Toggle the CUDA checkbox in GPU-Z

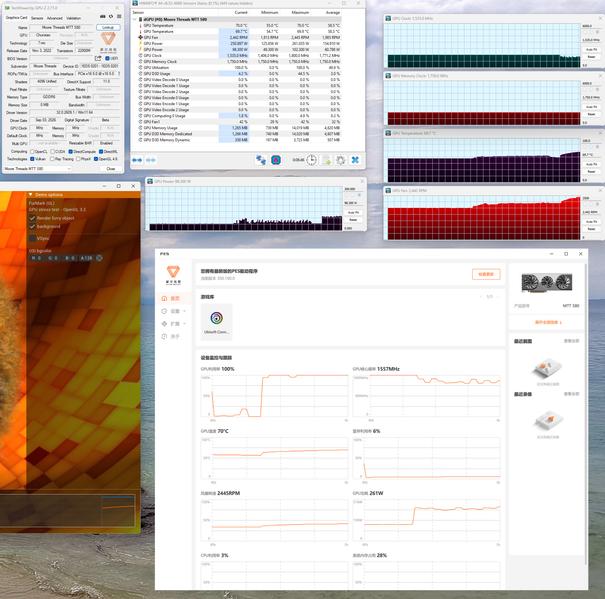pyautogui.click(x=52, y=152)
